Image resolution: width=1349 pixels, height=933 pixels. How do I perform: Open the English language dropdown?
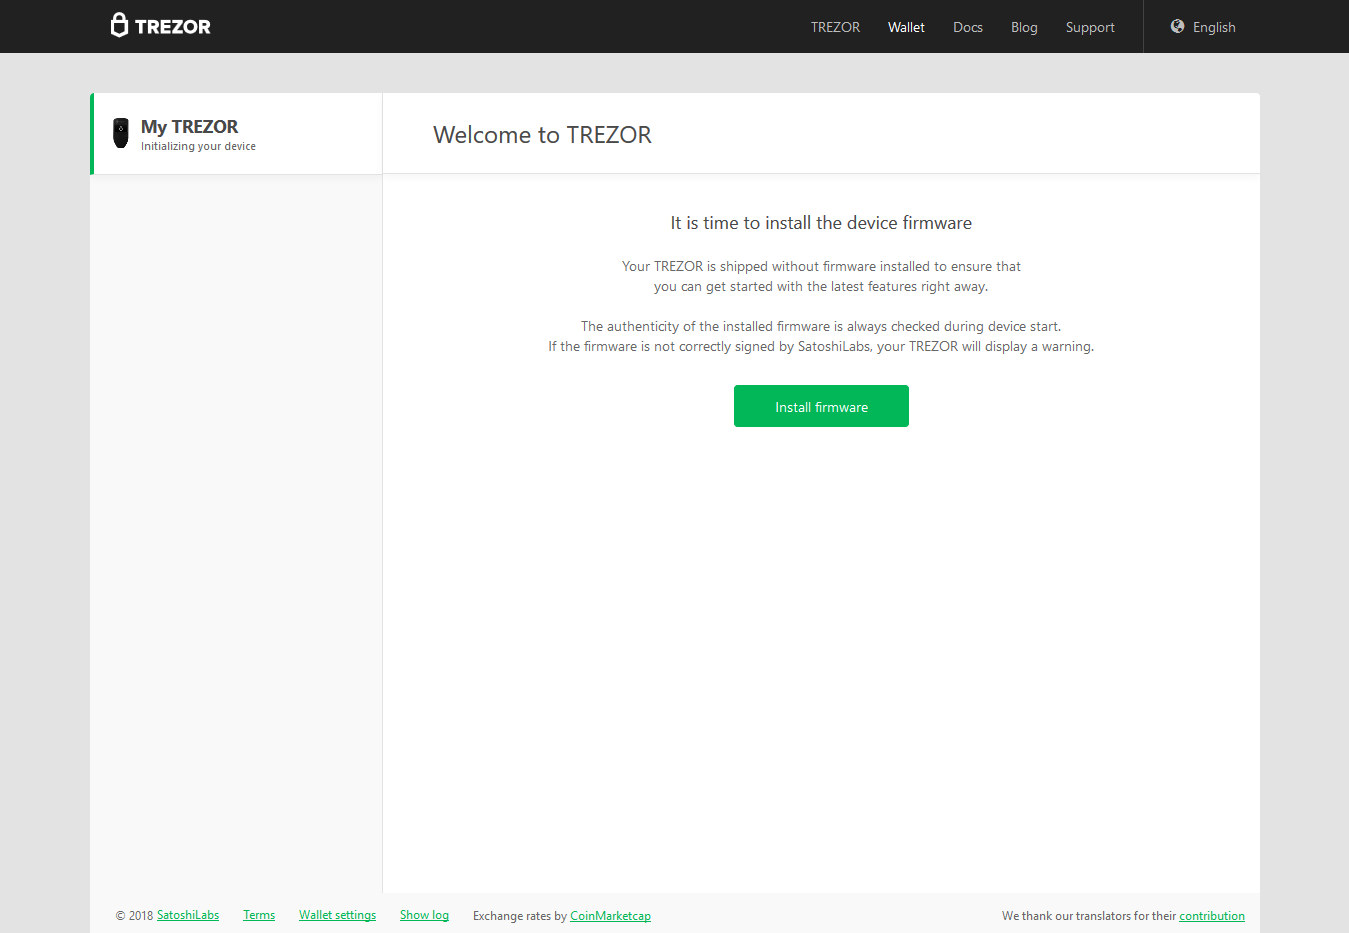coord(1213,27)
